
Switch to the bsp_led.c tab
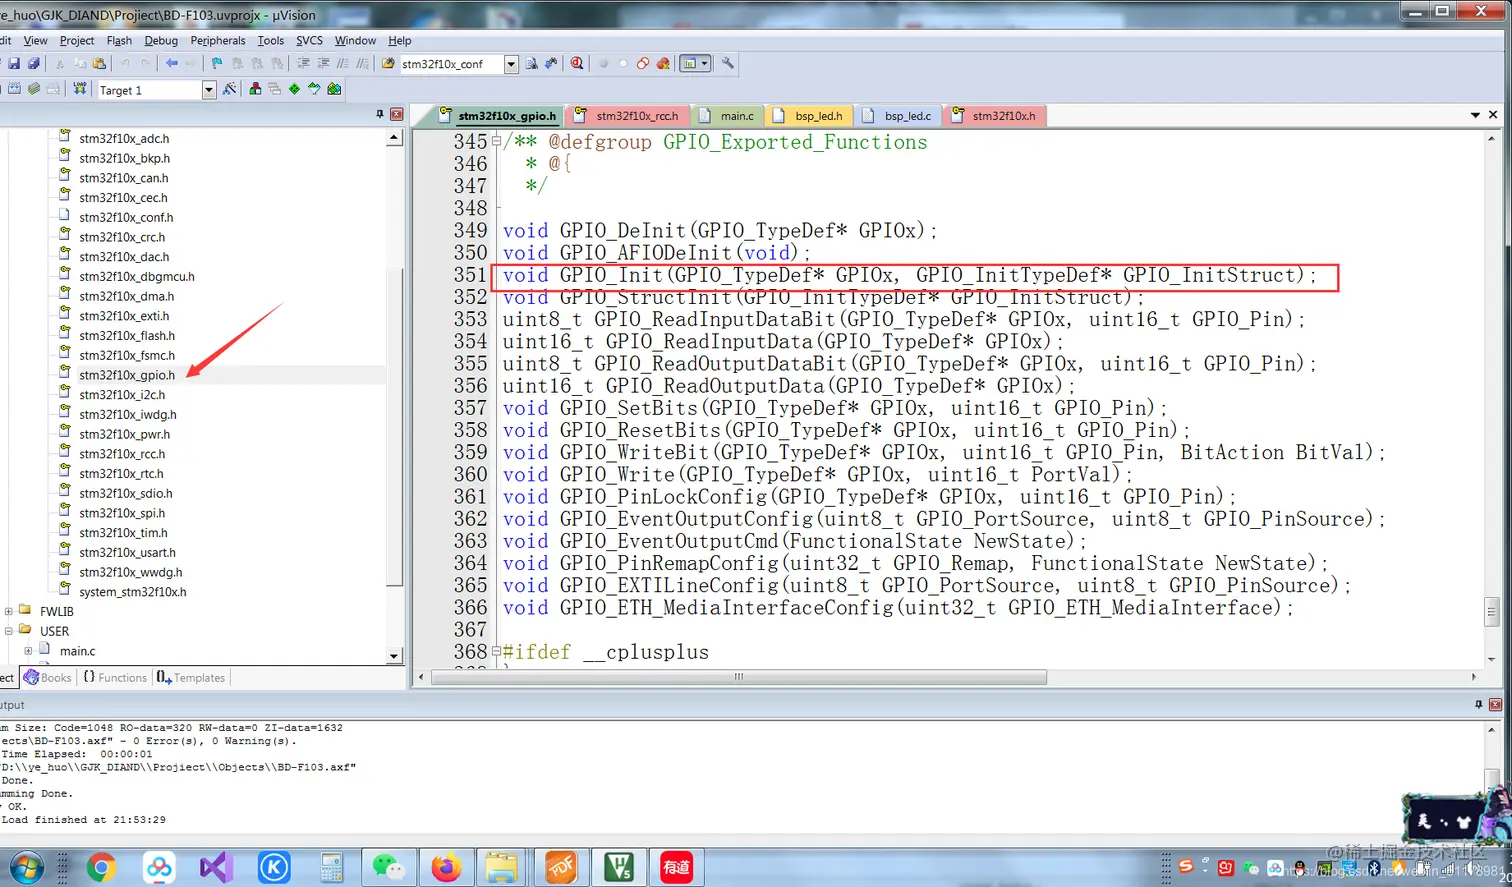point(897,116)
